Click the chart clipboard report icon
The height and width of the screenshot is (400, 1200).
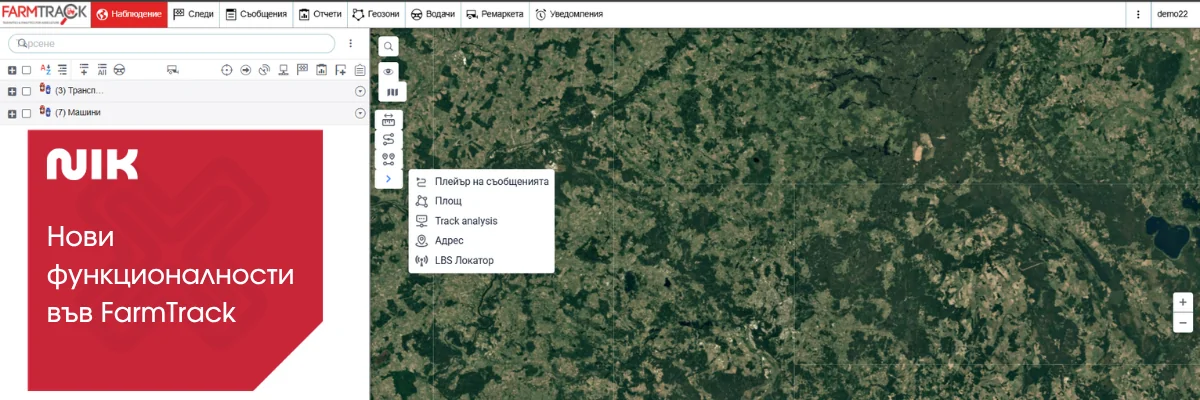(322, 70)
